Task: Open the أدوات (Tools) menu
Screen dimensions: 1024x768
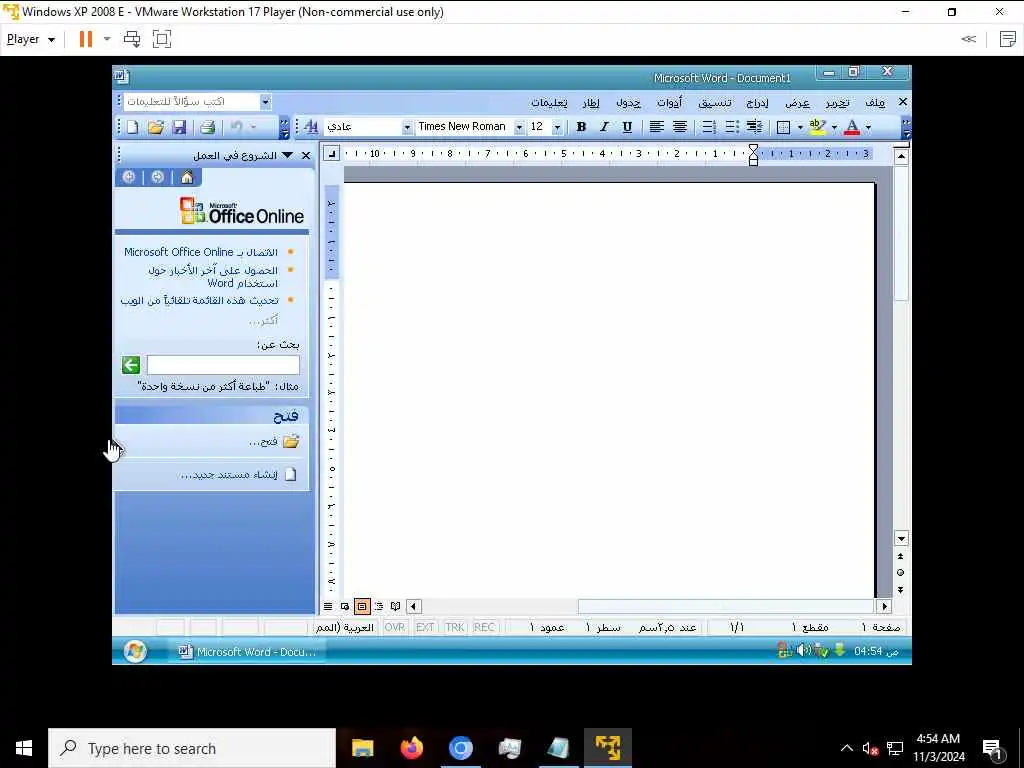Action: [669, 103]
